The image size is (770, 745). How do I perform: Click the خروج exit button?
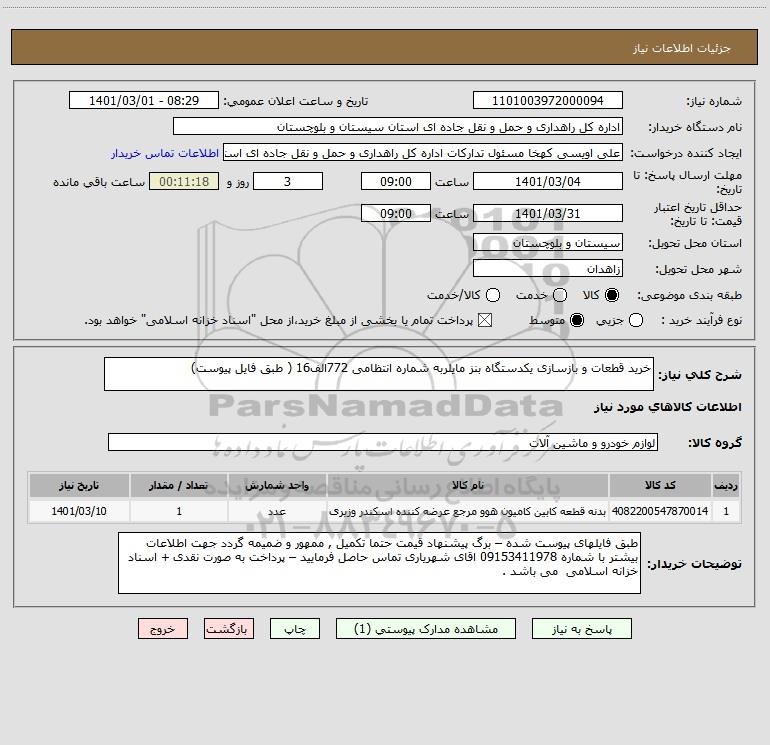(x=163, y=629)
